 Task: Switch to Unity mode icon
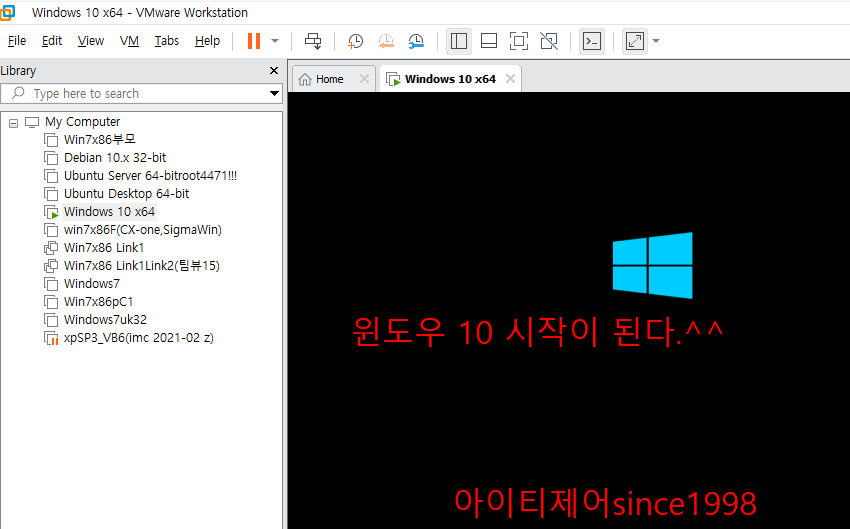(549, 41)
